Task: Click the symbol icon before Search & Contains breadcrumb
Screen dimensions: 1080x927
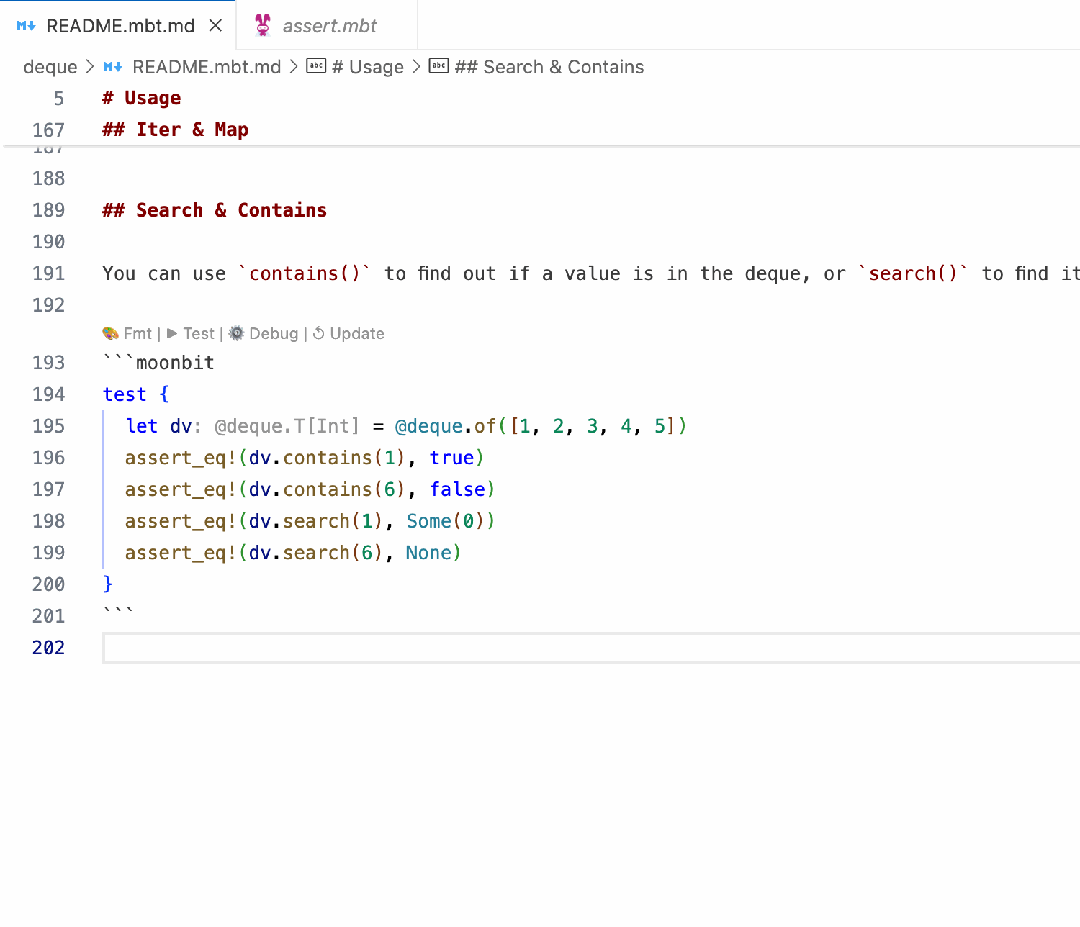Action: click(x=439, y=66)
